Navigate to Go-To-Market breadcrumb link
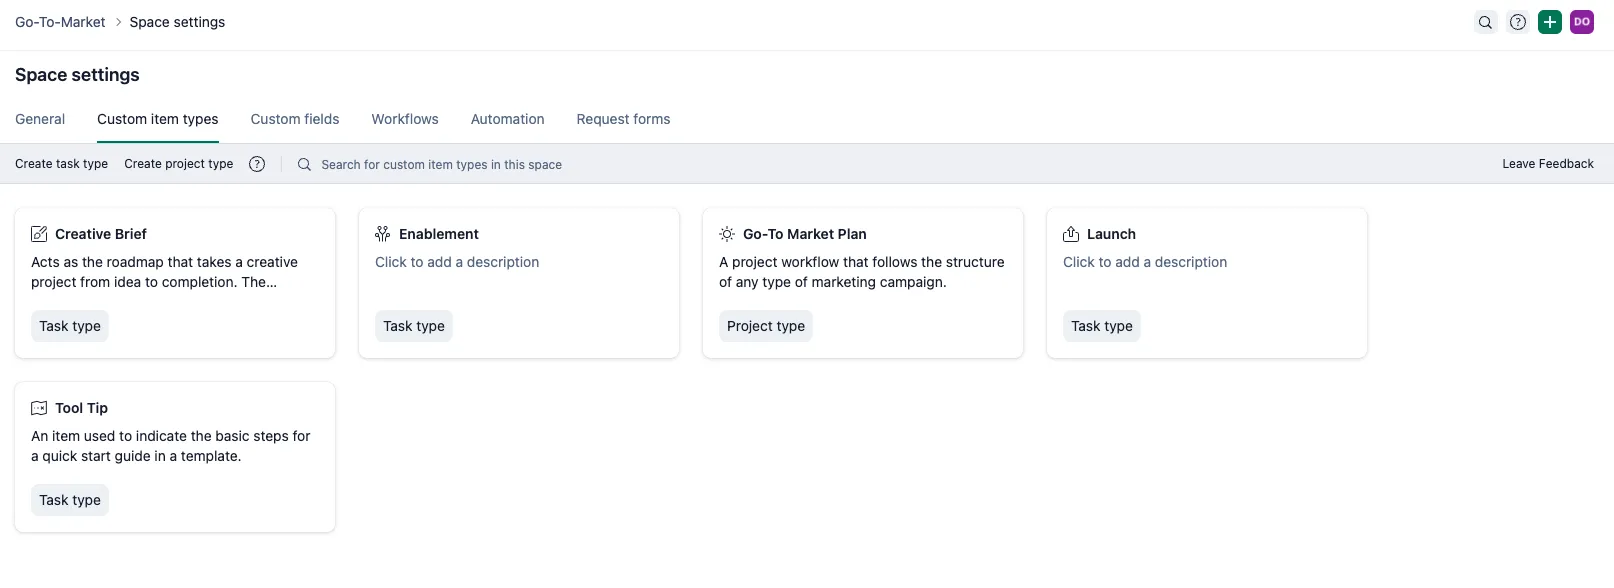 [x=60, y=22]
